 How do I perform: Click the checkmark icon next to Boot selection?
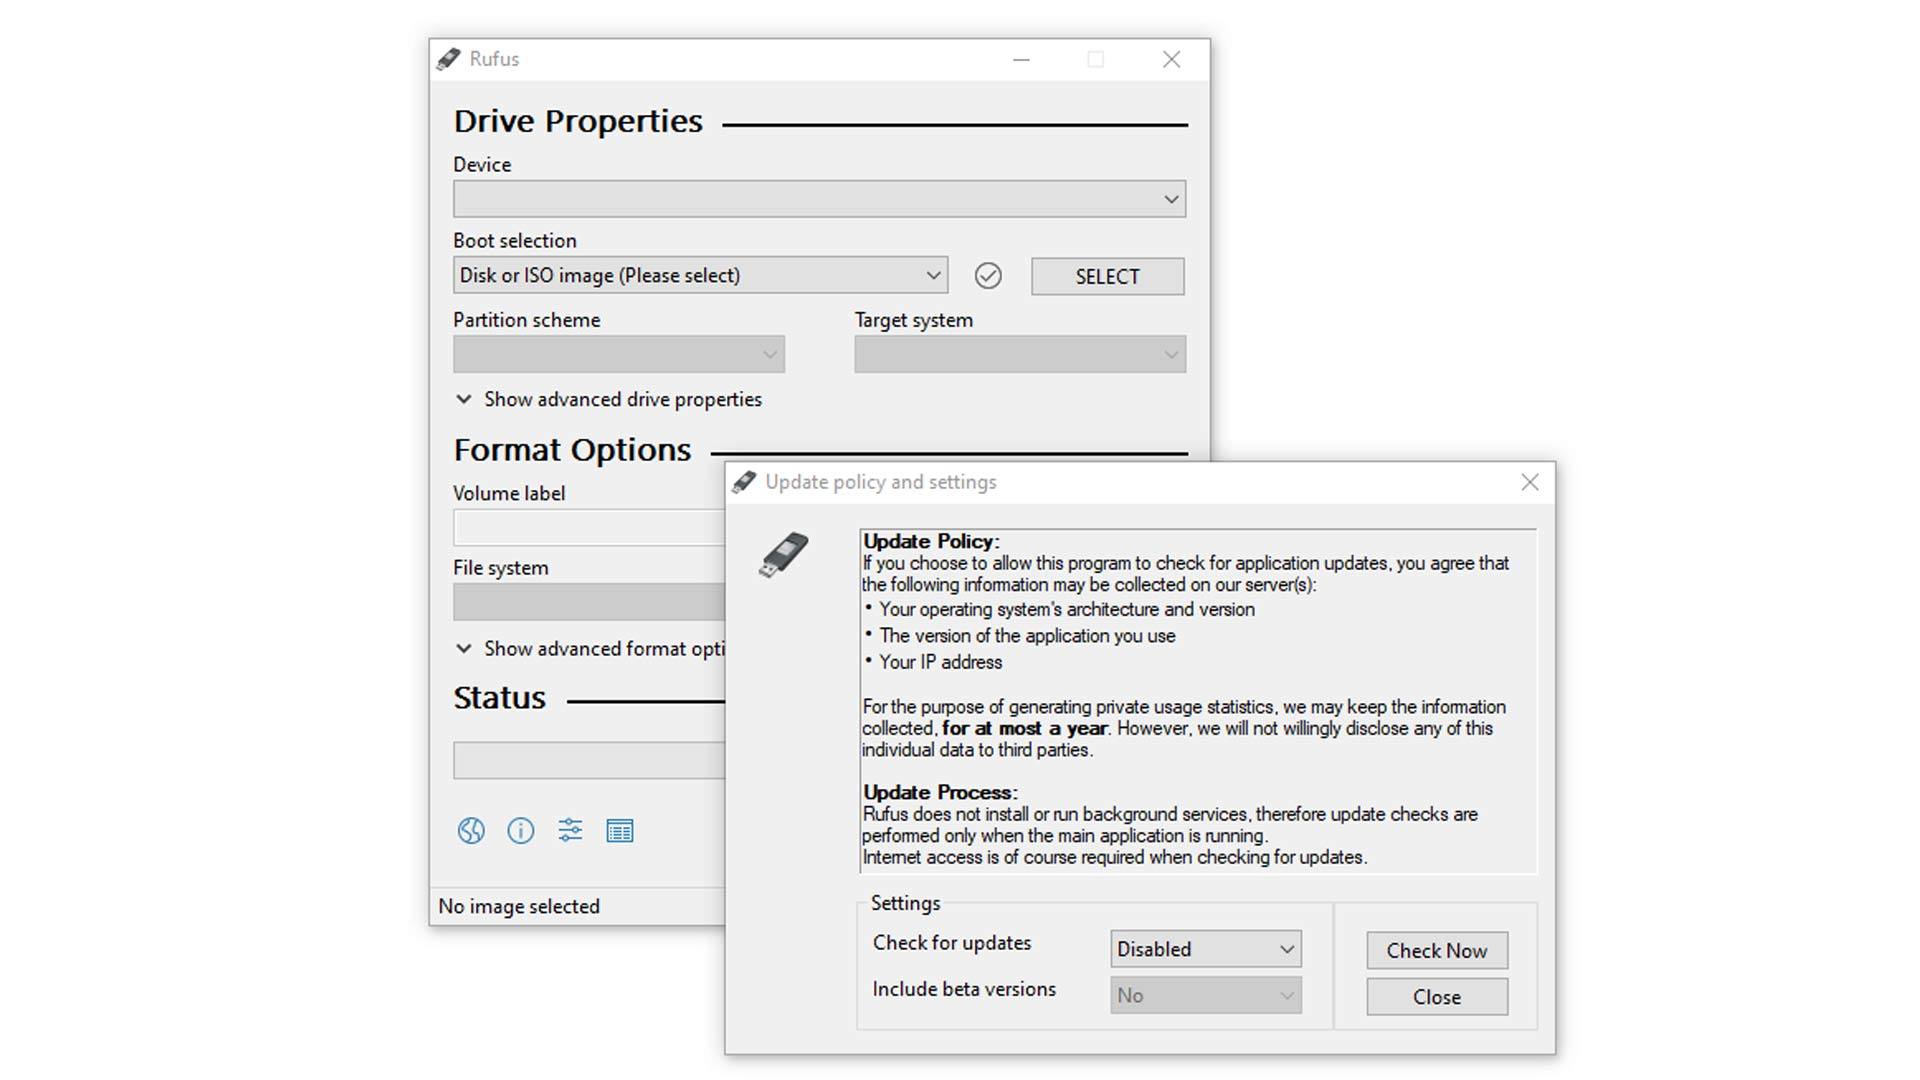point(988,274)
